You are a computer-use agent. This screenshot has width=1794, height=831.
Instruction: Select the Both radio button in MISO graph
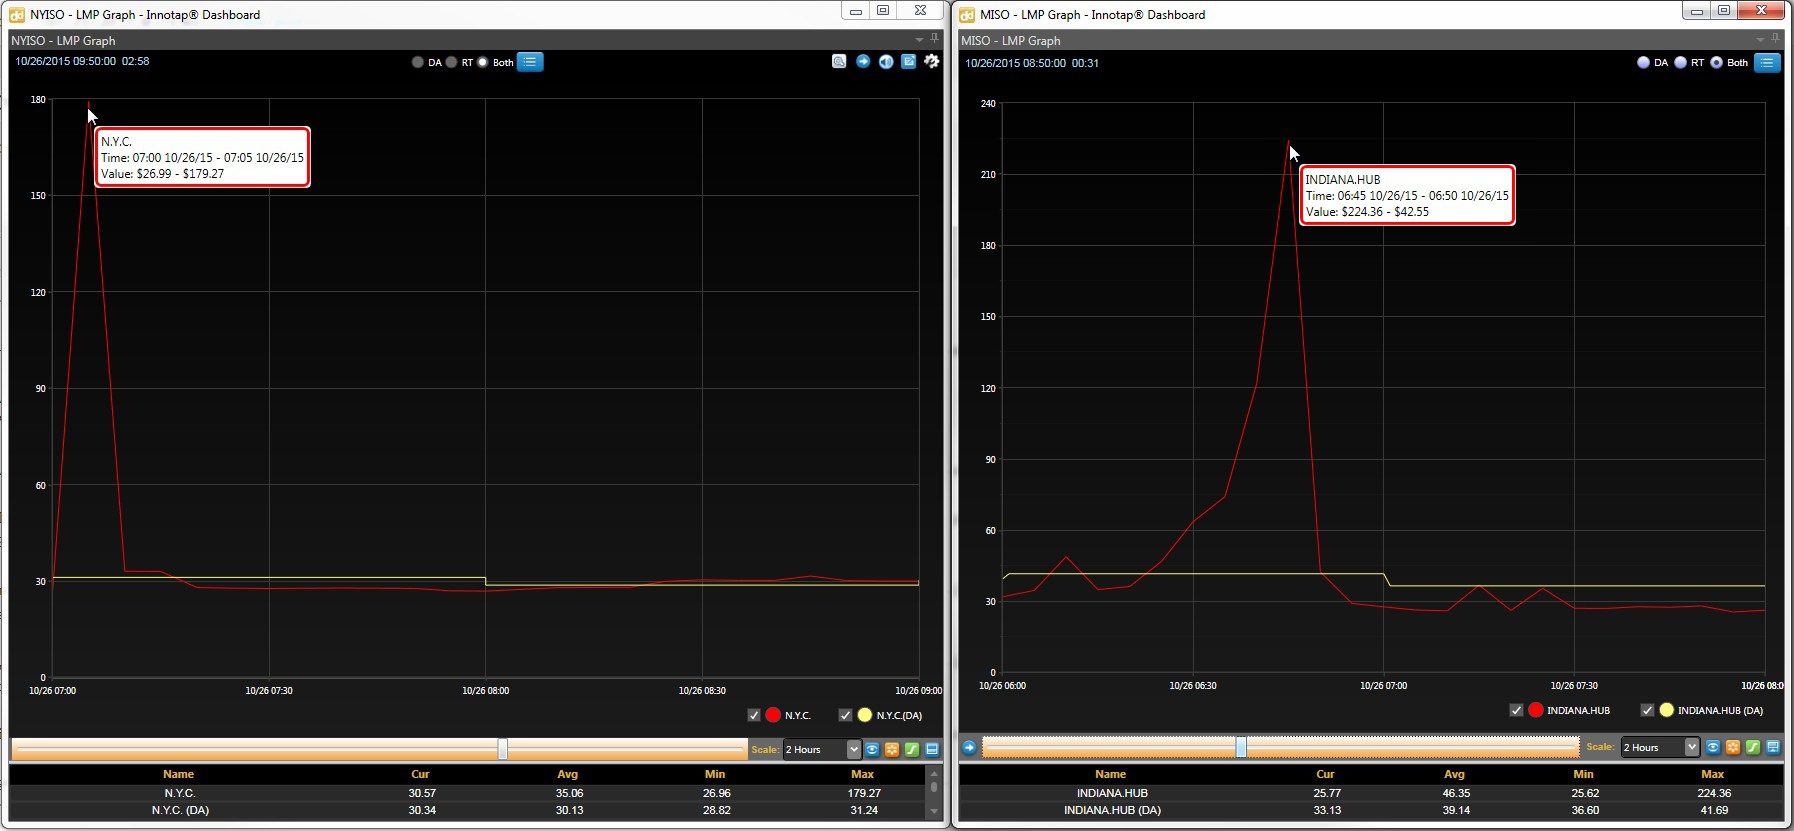(1717, 62)
